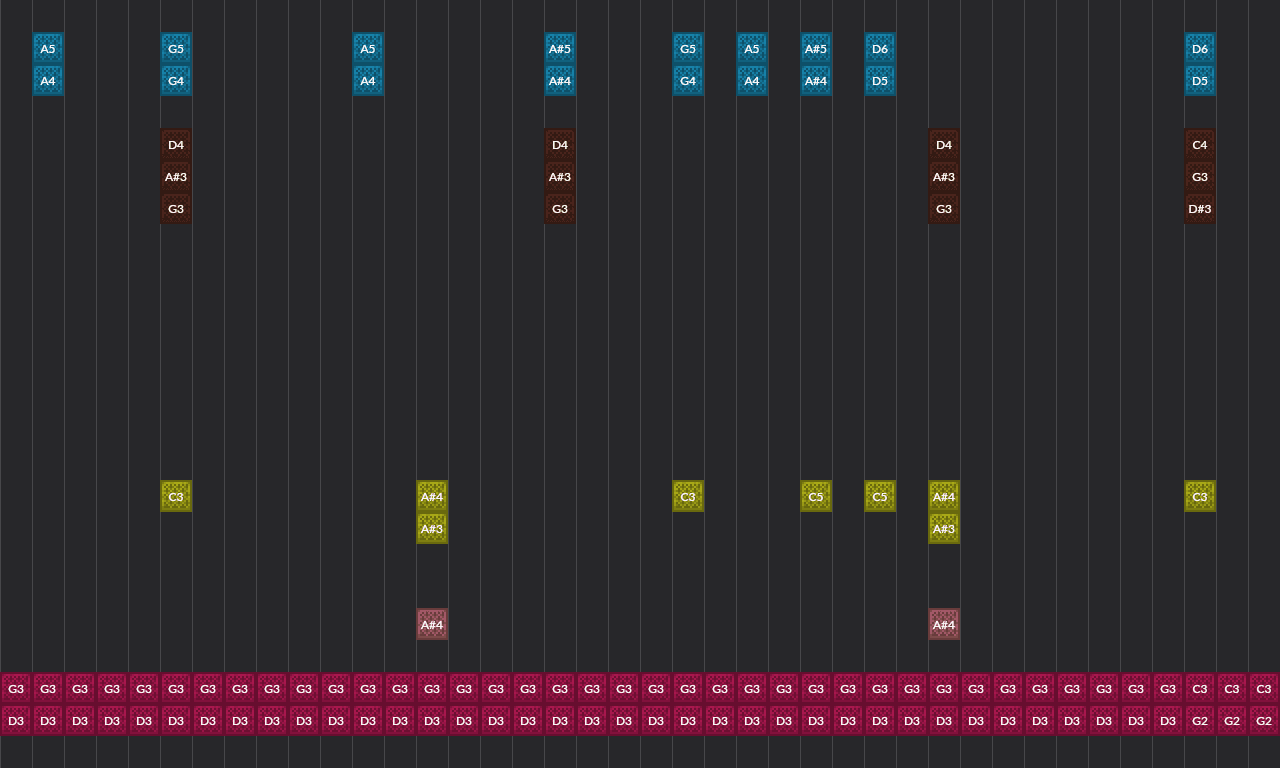The width and height of the screenshot is (1280, 768).
Task: Click the blue D6 note above yellow C5
Action: 880,49
